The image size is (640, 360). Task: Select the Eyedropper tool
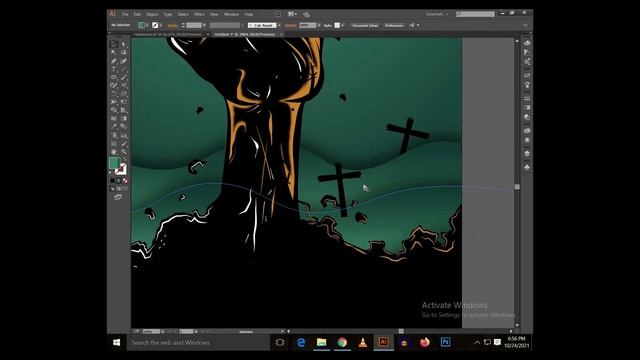tap(113, 126)
